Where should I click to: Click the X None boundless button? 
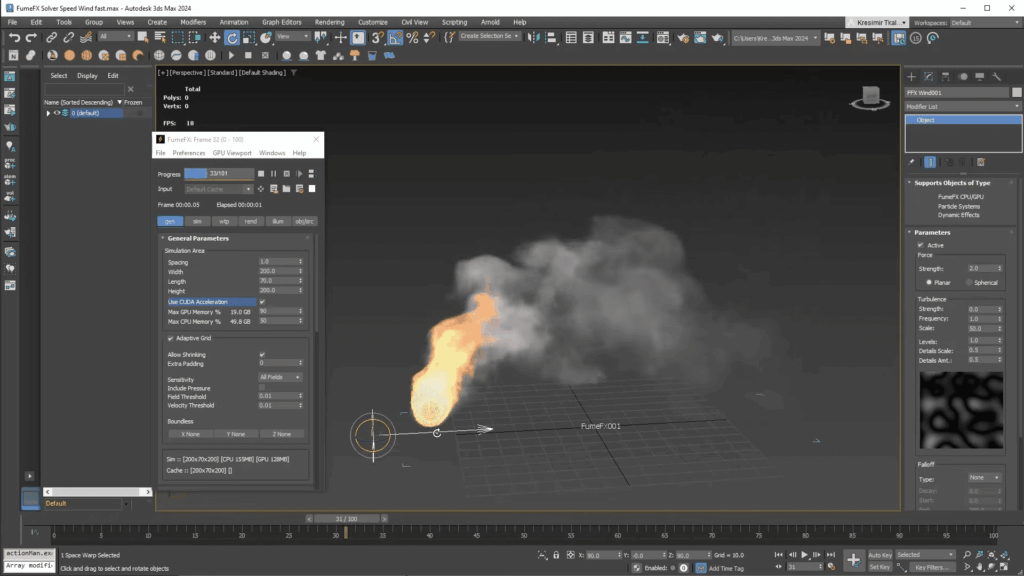(190, 434)
